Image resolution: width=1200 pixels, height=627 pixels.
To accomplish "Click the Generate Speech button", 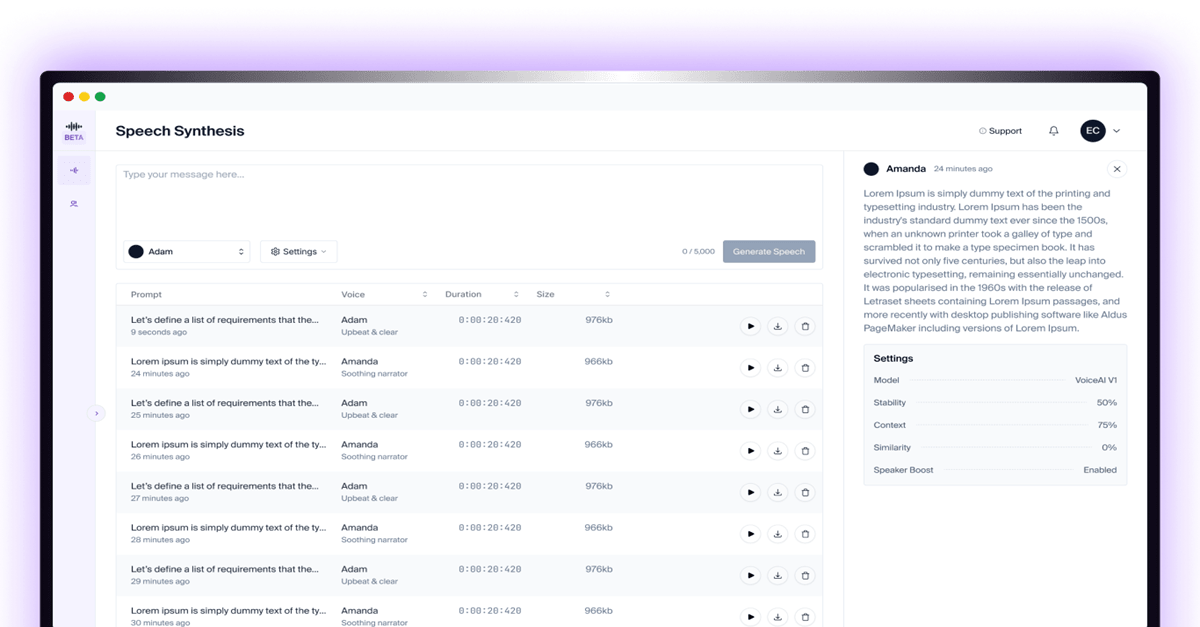I will click(768, 251).
